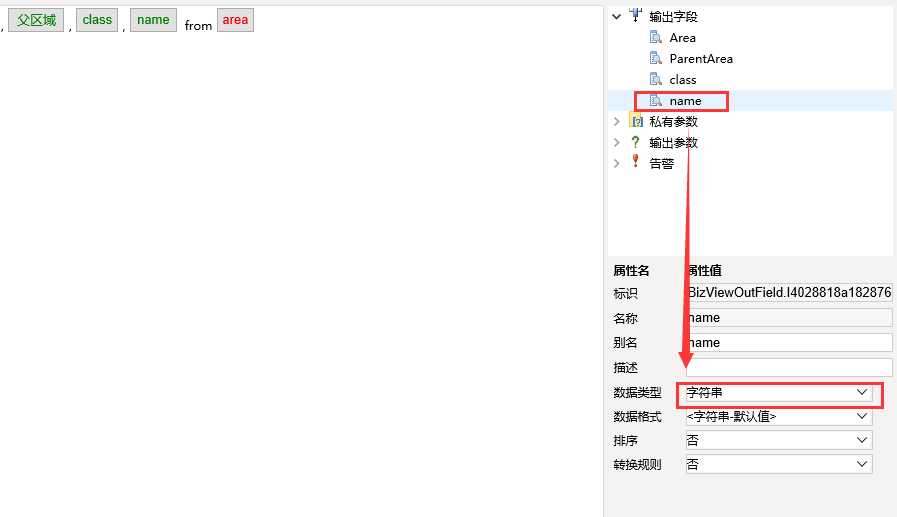Click the 数据类型 property label
Image resolution: width=897 pixels, height=517 pixels.
637,393
